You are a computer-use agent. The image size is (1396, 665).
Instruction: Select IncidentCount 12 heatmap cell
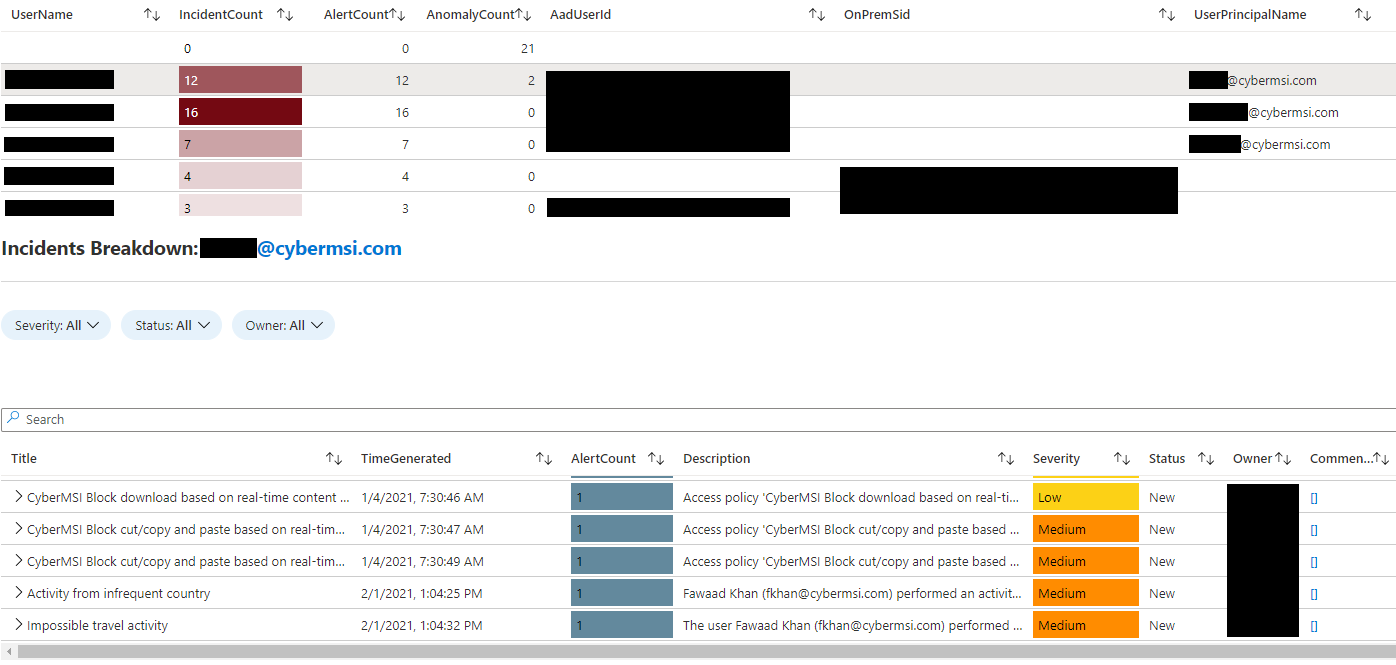(240, 80)
